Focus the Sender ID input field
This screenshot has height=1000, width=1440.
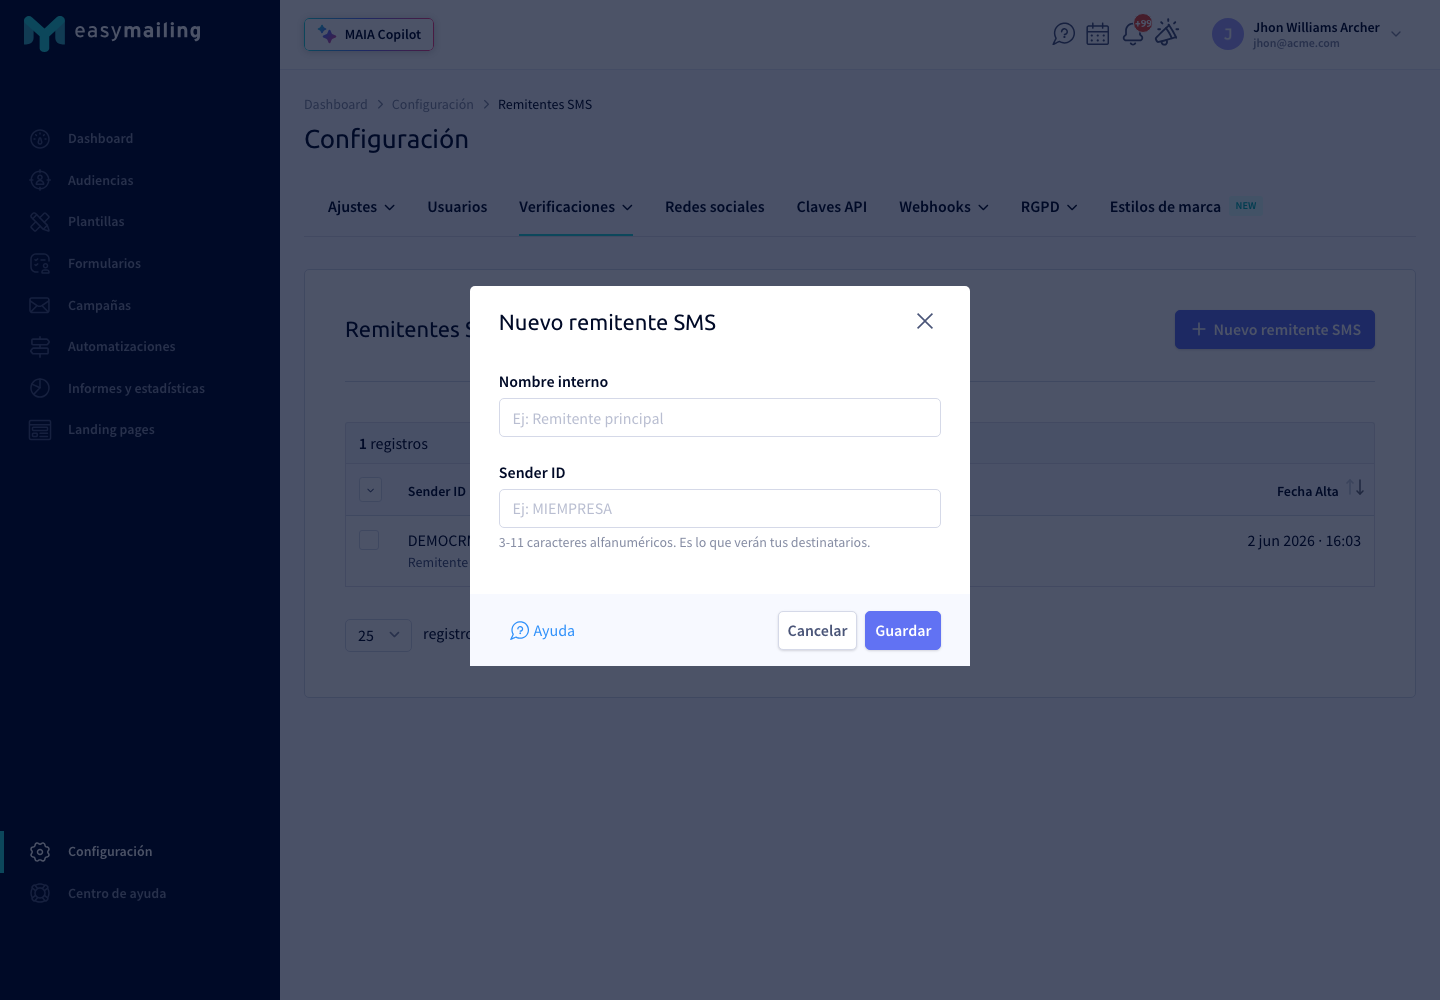click(x=720, y=509)
